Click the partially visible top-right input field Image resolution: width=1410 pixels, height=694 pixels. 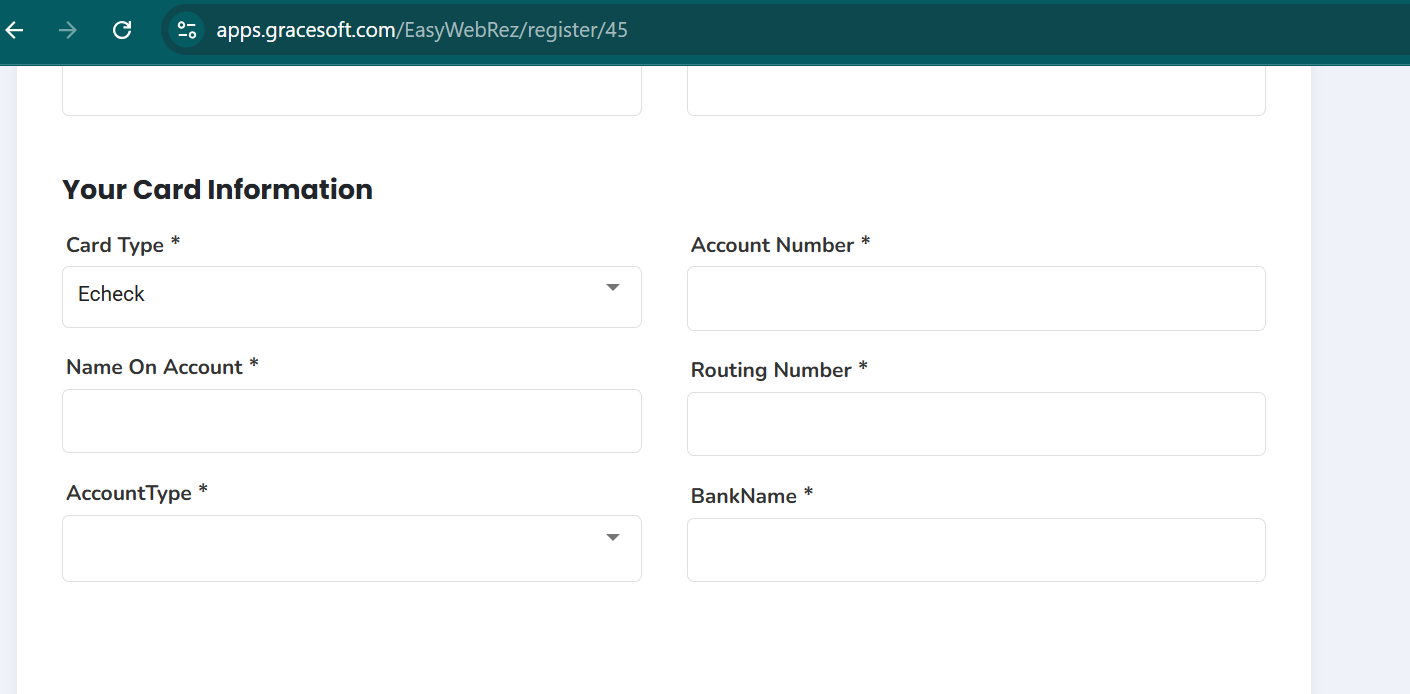[x=976, y=91]
